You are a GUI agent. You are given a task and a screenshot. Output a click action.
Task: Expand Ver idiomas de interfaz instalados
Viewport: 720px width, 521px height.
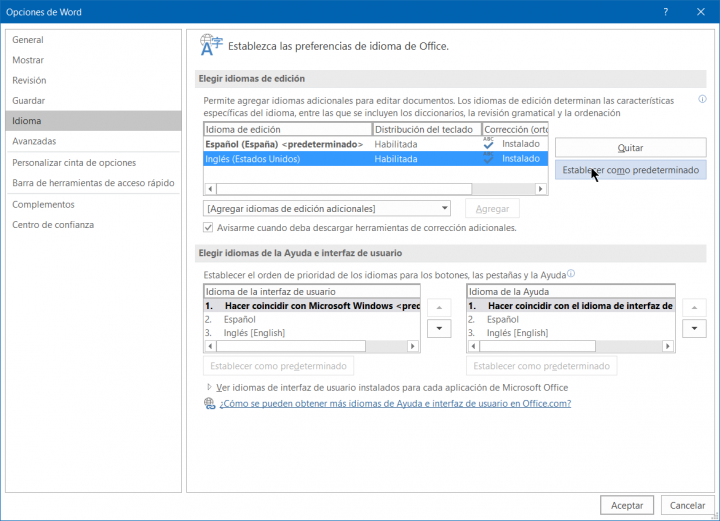tap(209, 387)
